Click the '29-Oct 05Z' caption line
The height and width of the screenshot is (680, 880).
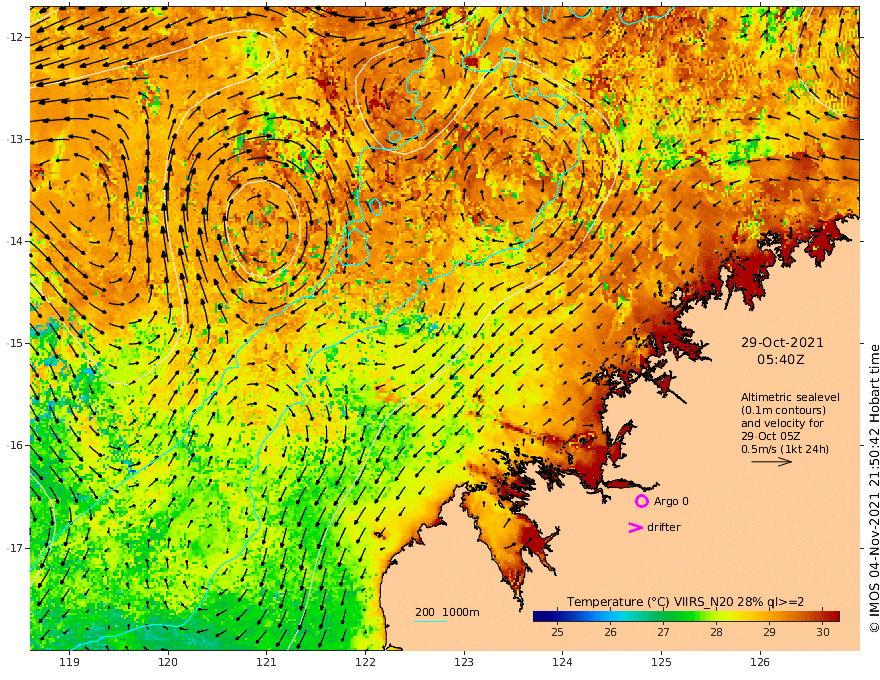point(771,436)
